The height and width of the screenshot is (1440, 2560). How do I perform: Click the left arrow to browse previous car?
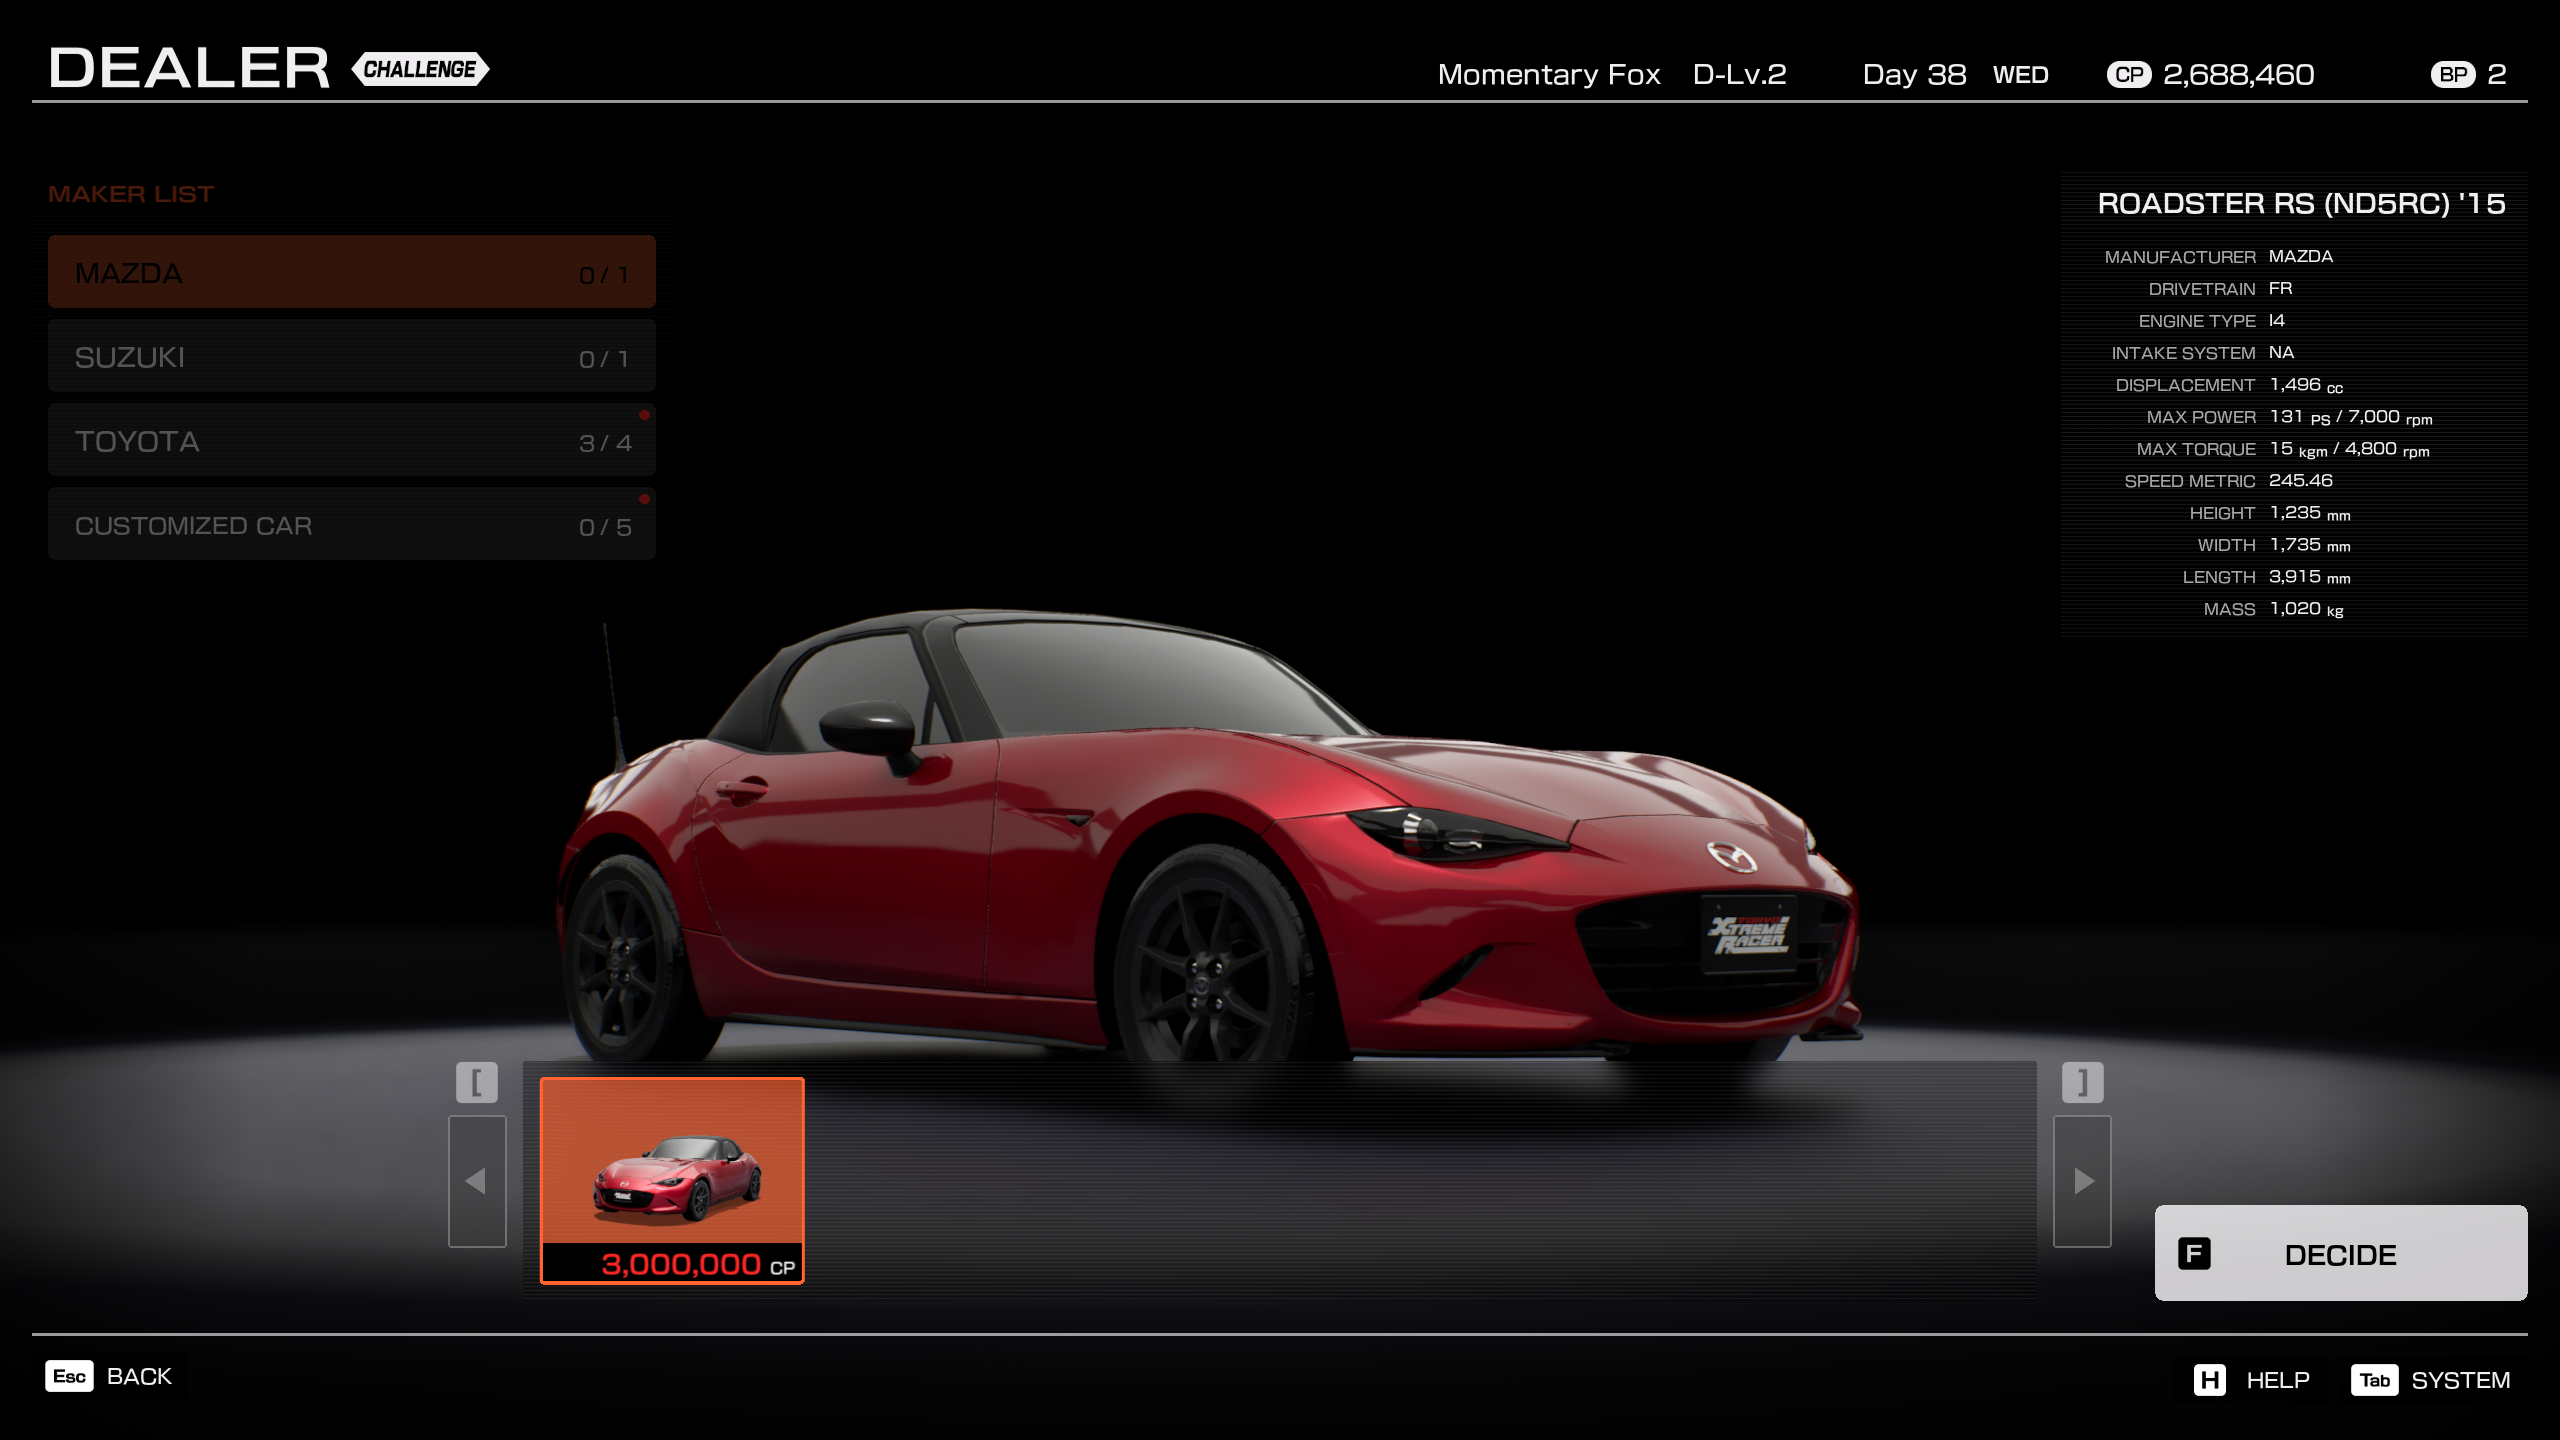pos(477,1181)
